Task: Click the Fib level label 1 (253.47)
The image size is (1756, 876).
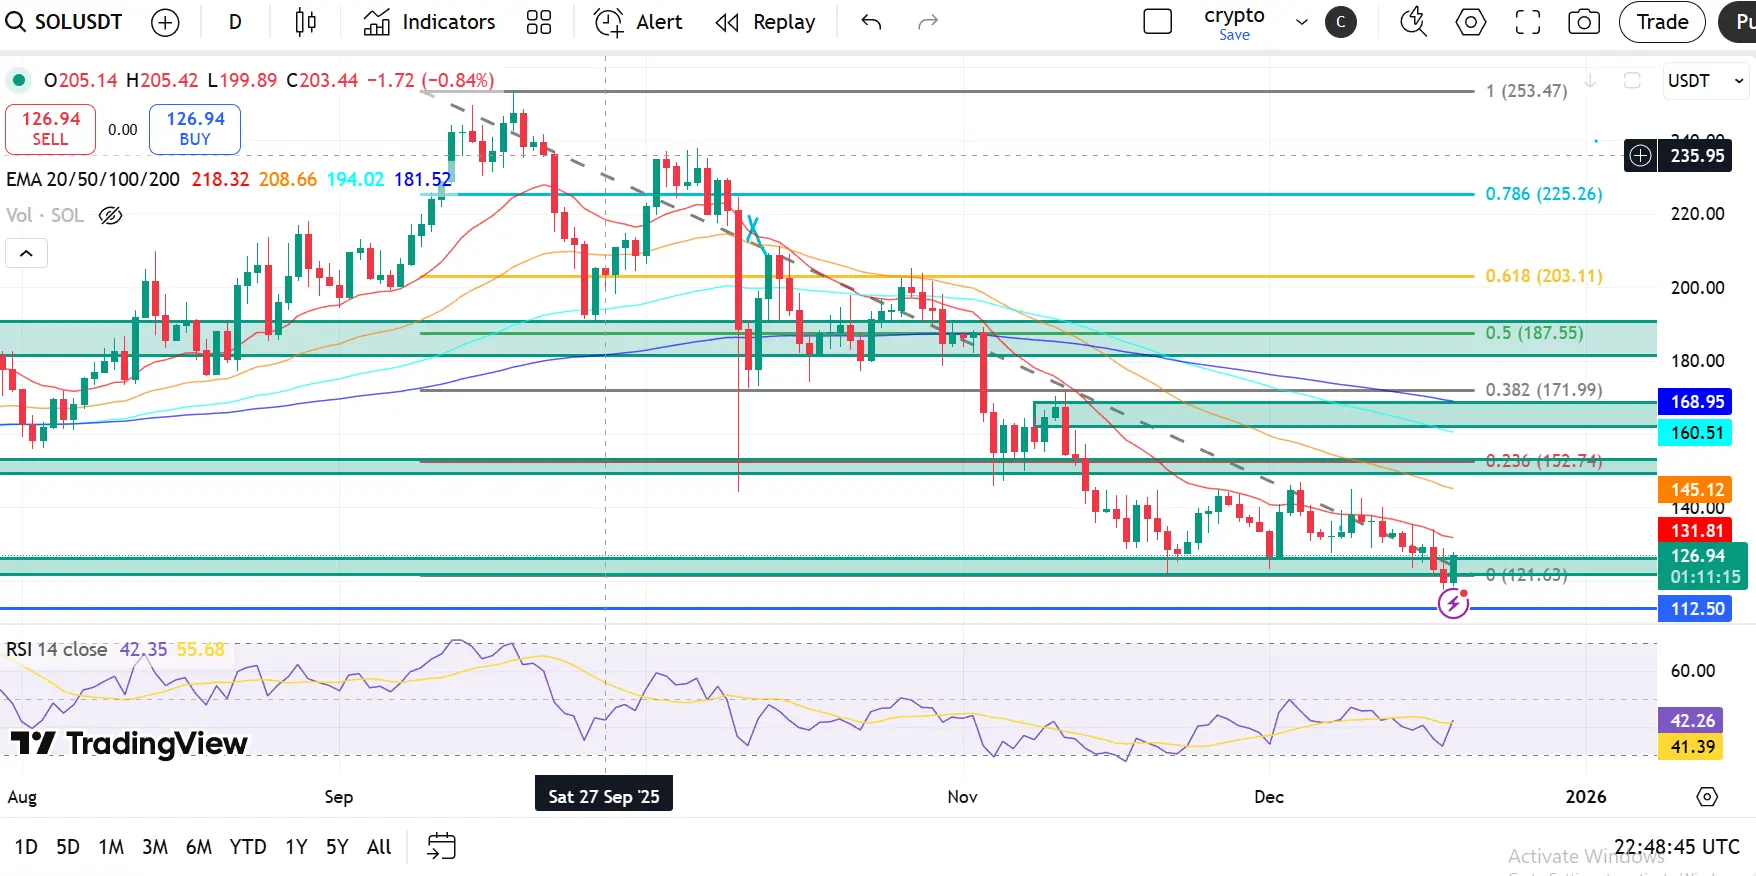Action: point(1526,91)
